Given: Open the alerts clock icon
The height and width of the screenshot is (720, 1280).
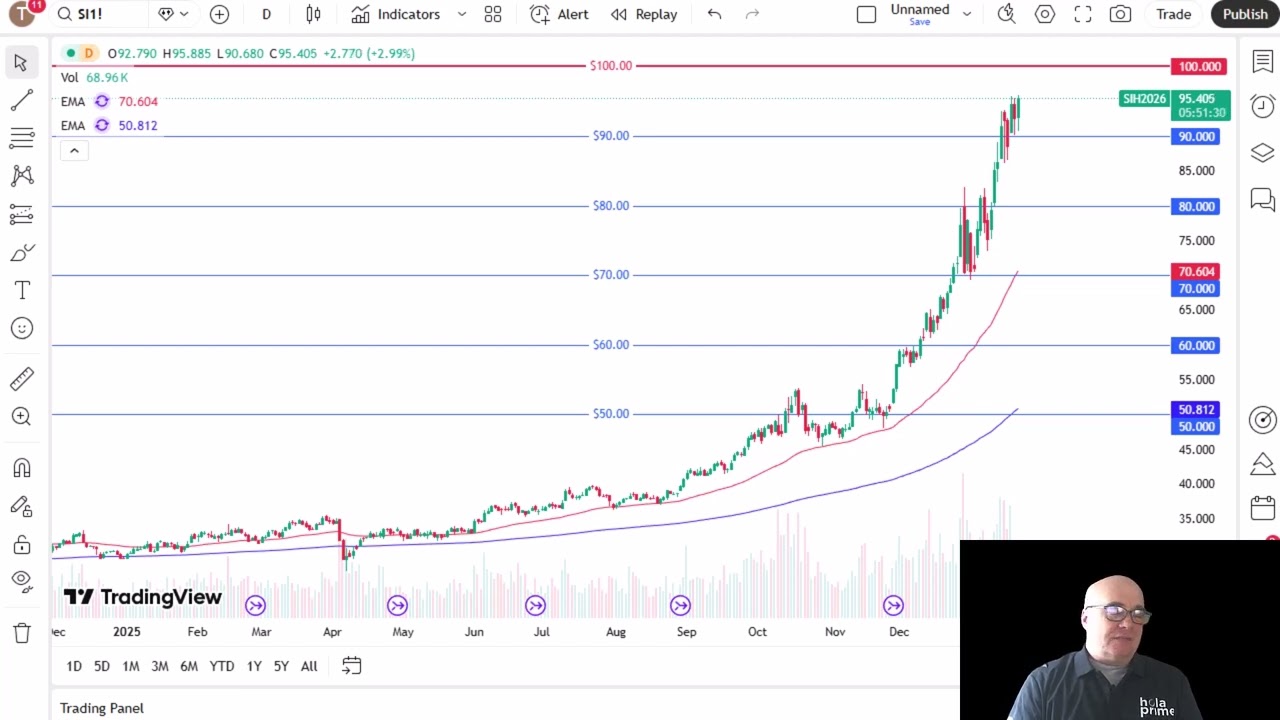Looking at the screenshot, I should 1262,107.
